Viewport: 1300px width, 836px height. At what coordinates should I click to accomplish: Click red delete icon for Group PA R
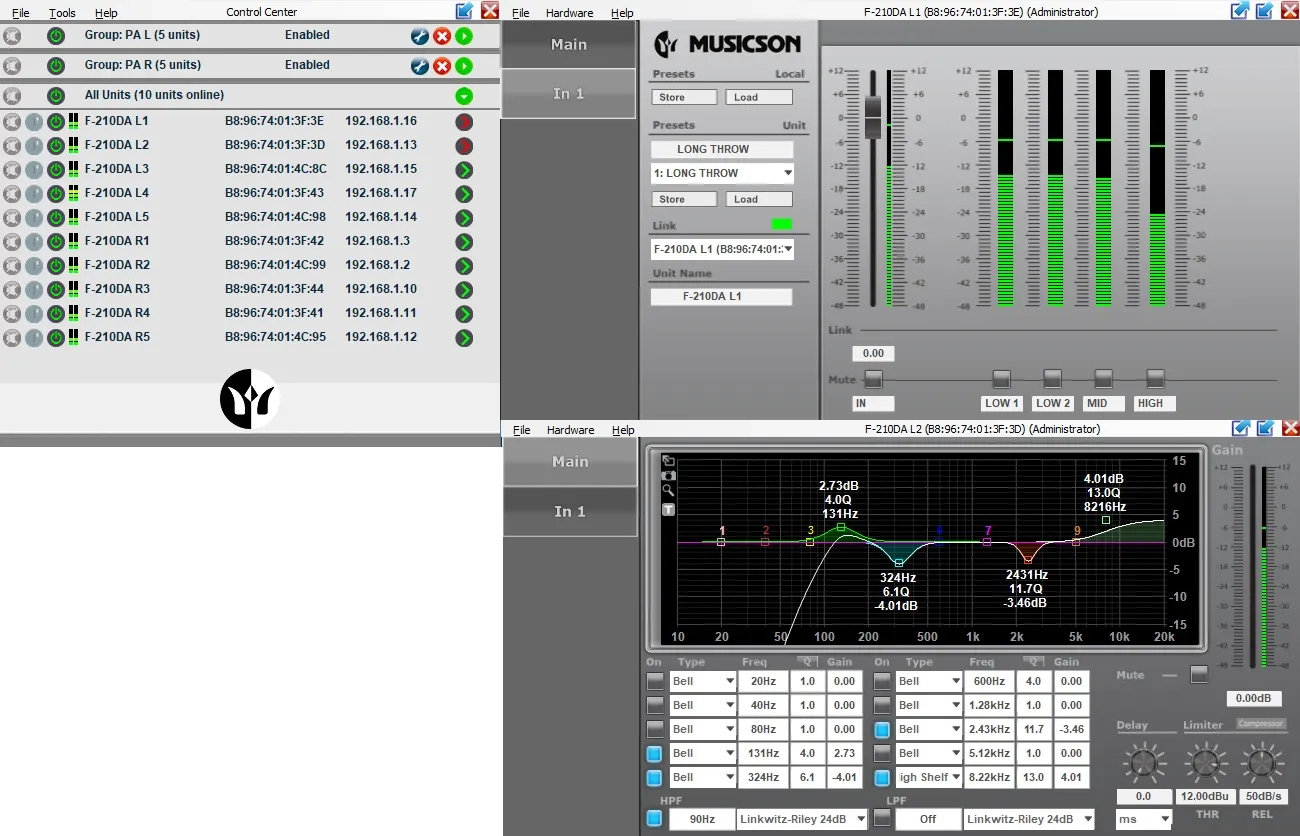[x=442, y=66]
